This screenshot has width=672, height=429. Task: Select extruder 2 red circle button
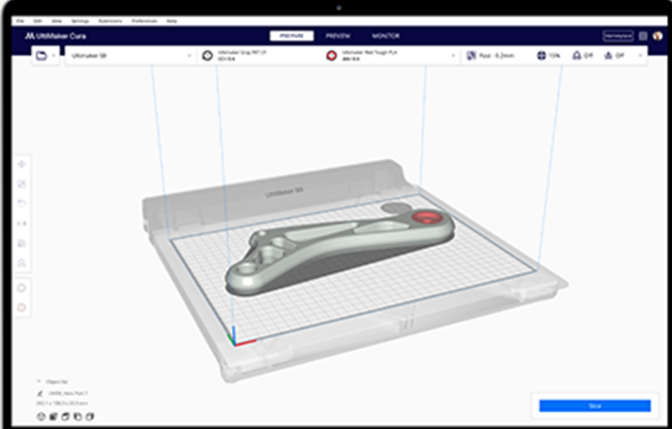[x=22, y=306]
